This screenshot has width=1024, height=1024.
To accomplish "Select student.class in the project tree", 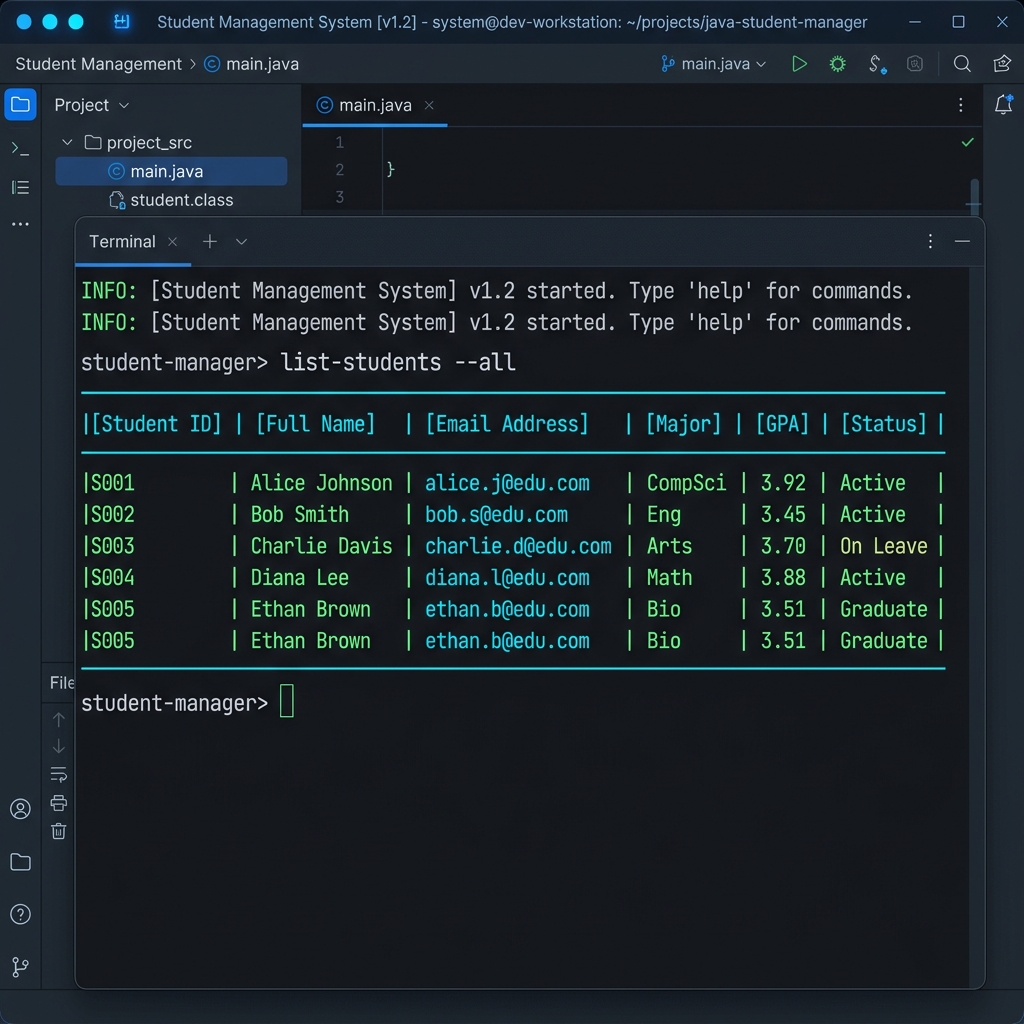I will tap(171, 200).
